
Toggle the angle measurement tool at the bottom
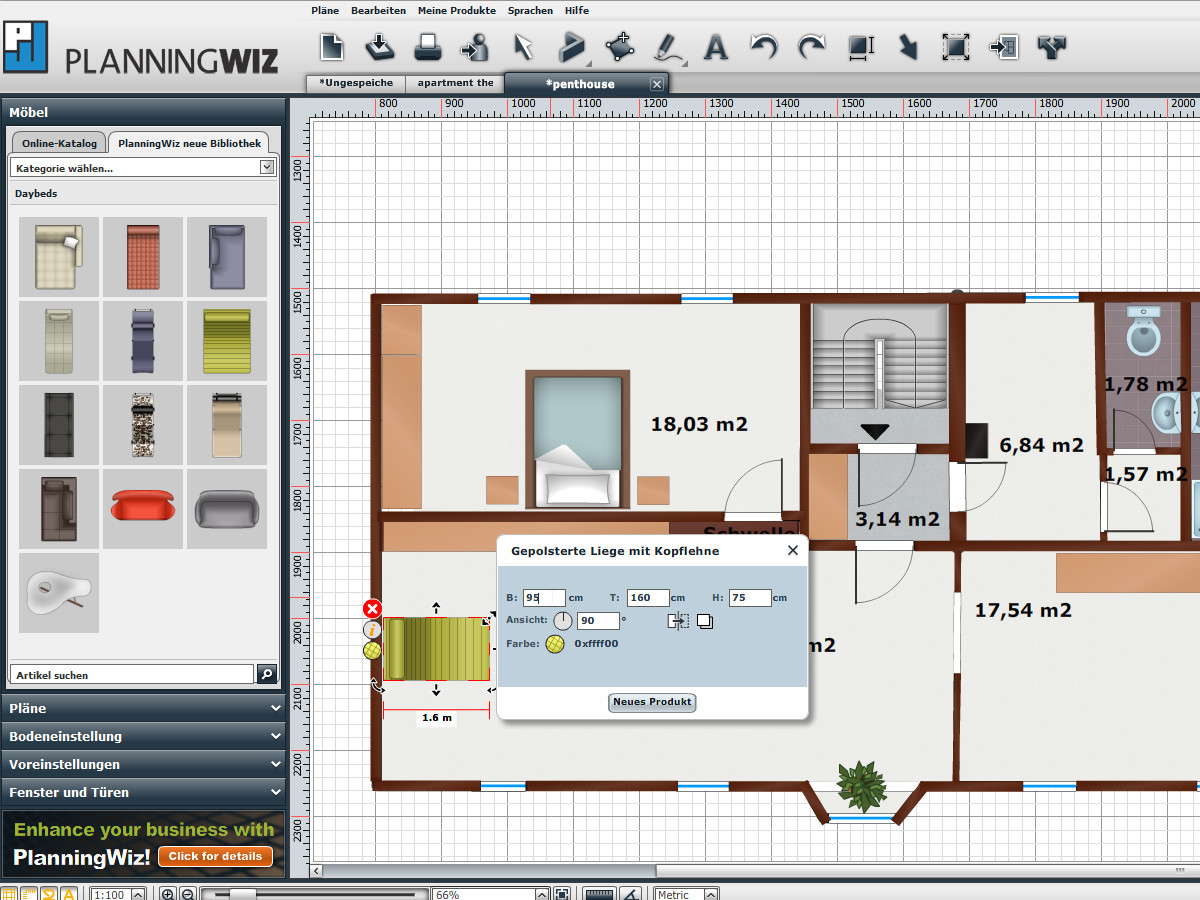(x=631, y=894)
